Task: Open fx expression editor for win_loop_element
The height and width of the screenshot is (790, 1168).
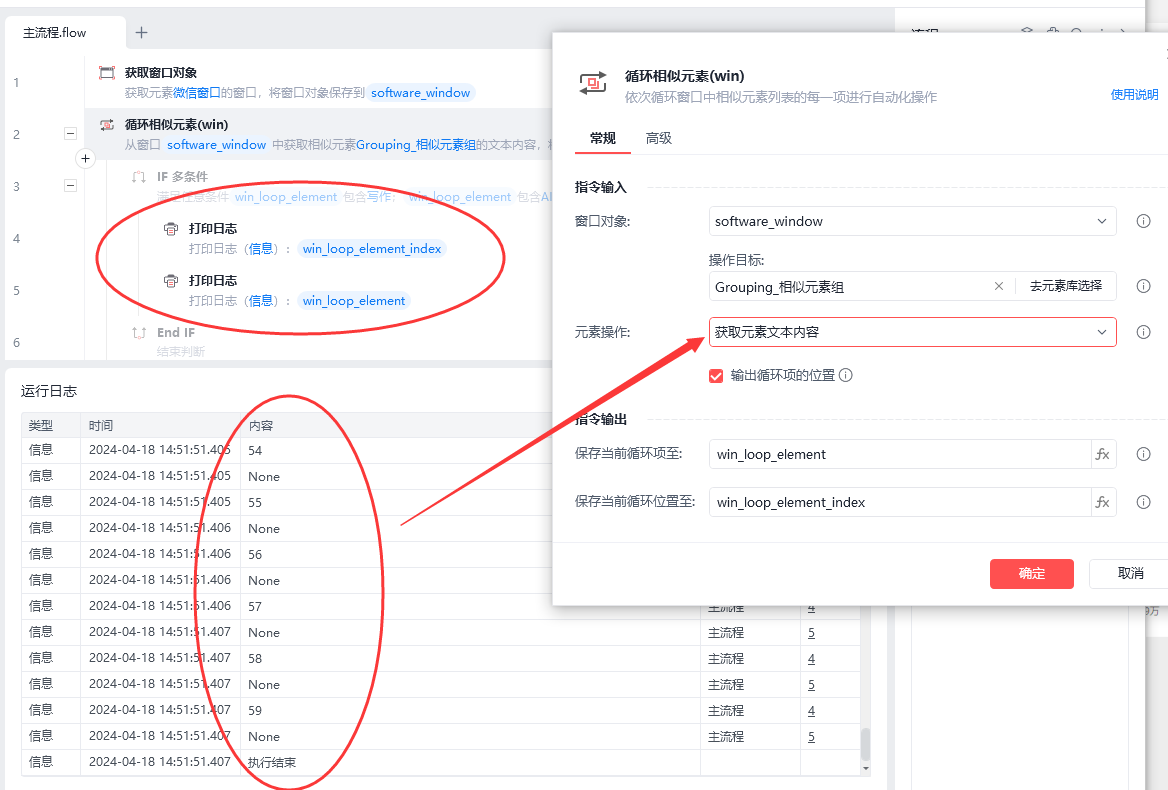Action: [x=1103, y=454]
